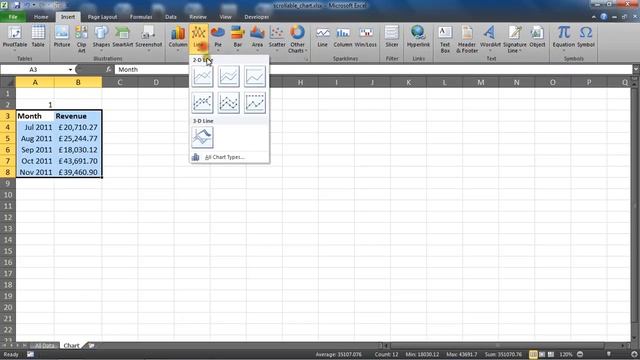Expand the Name Box dropdown arrow

point(70,70)
